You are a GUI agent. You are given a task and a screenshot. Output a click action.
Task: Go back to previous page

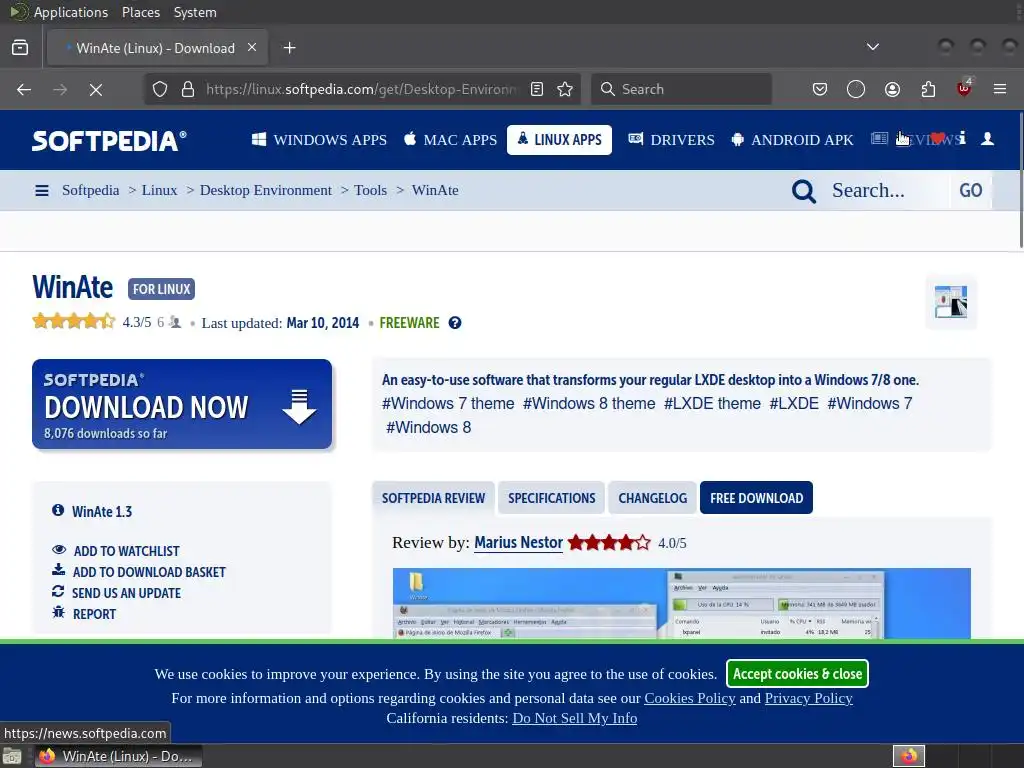pos(24,89)
